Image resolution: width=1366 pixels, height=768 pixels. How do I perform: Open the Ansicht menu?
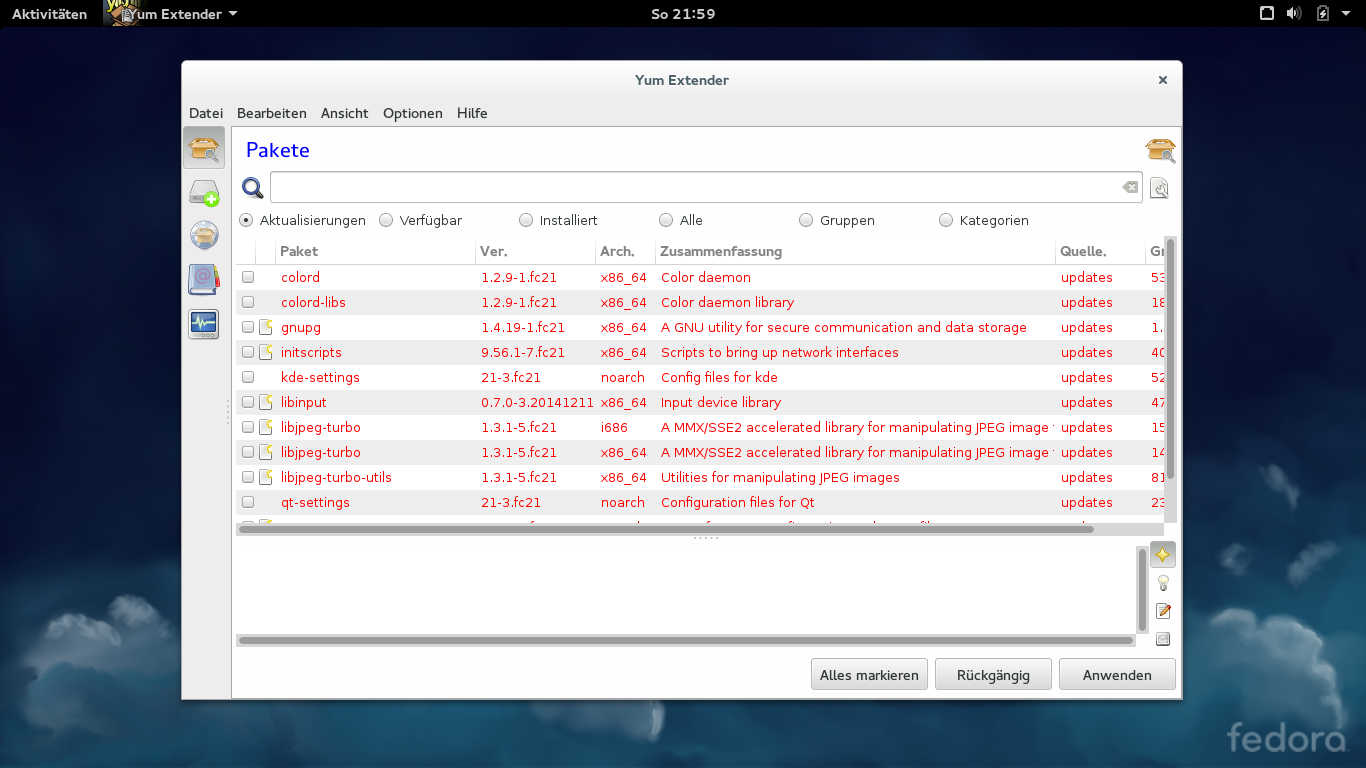pos(345,113)
